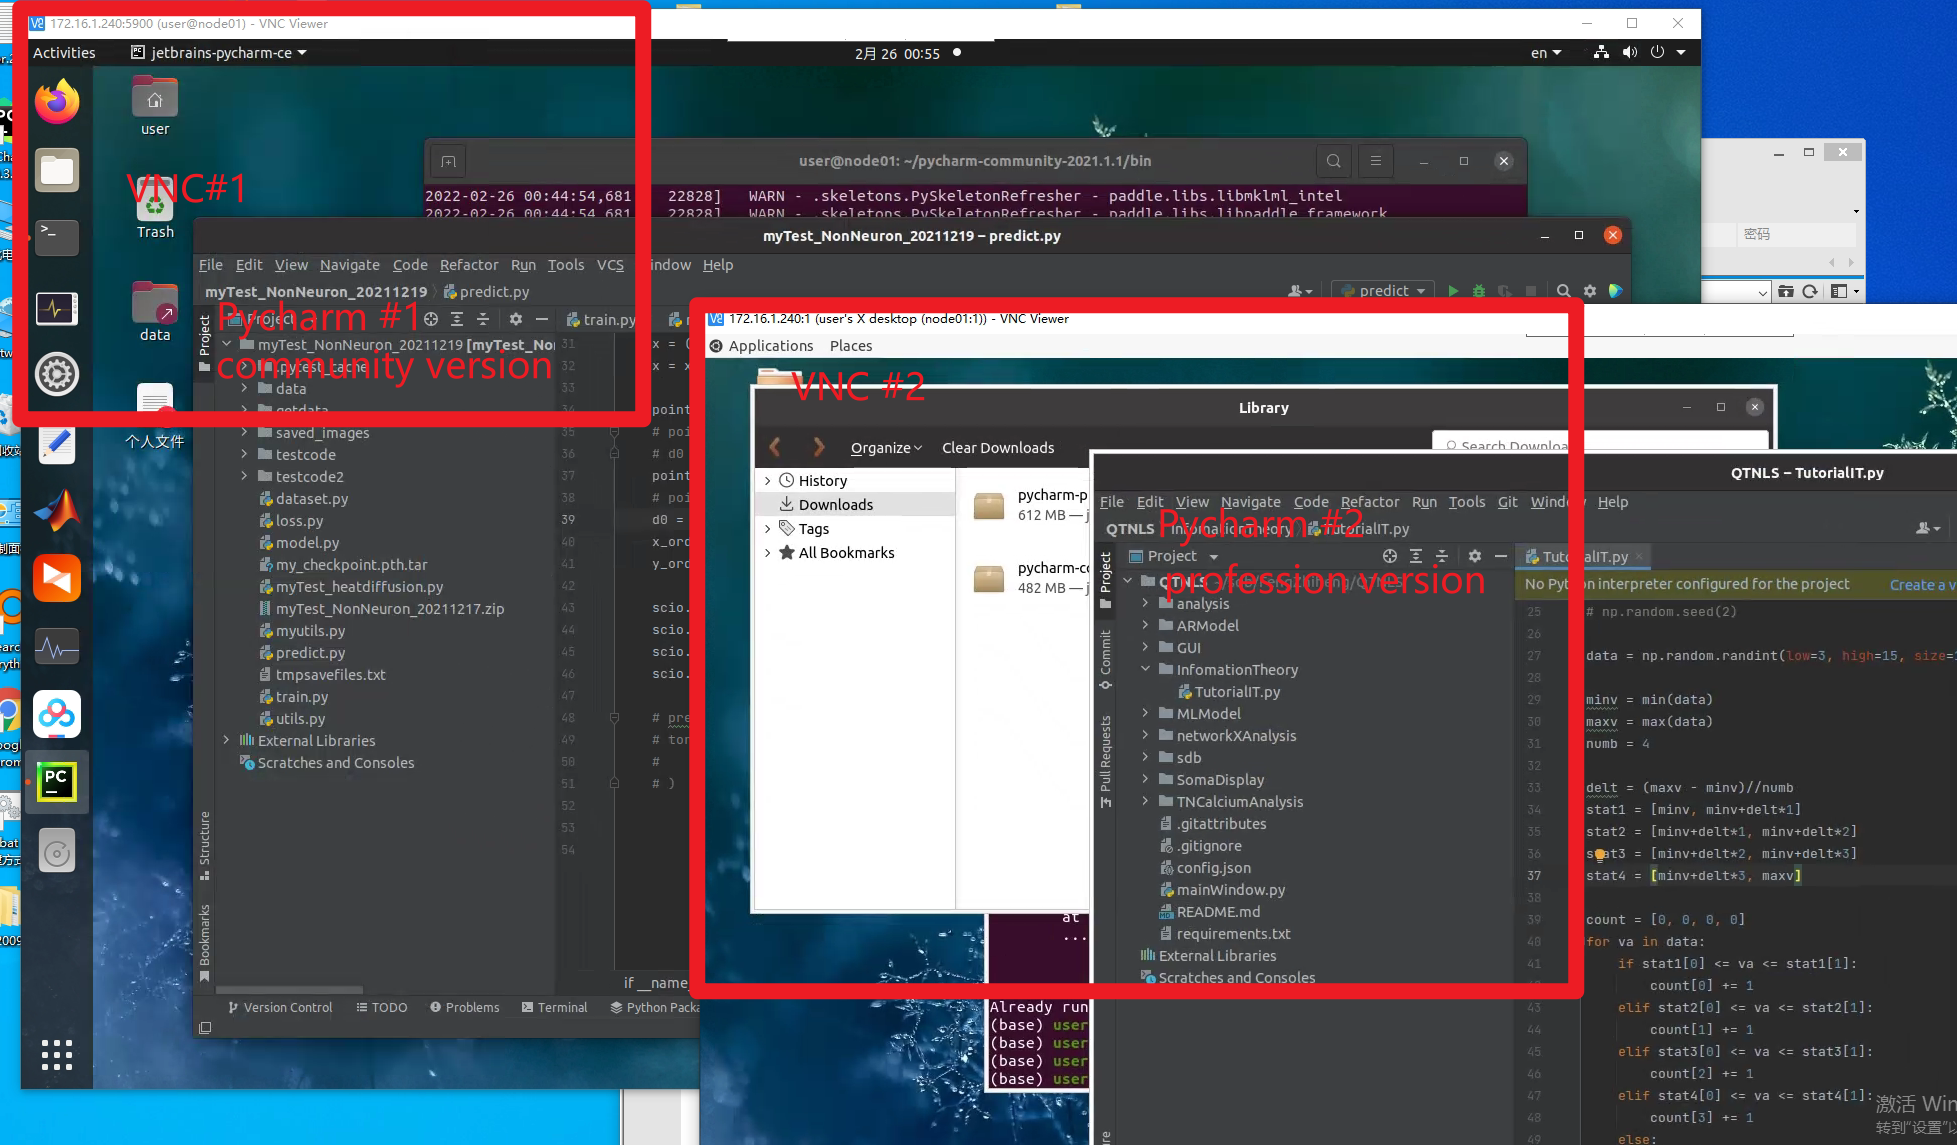Open Search Everywhere magnifier in PyCharm toolbar
Image resolution: width=1957 pixels, height=1145 pixels.
(1563, 291)
